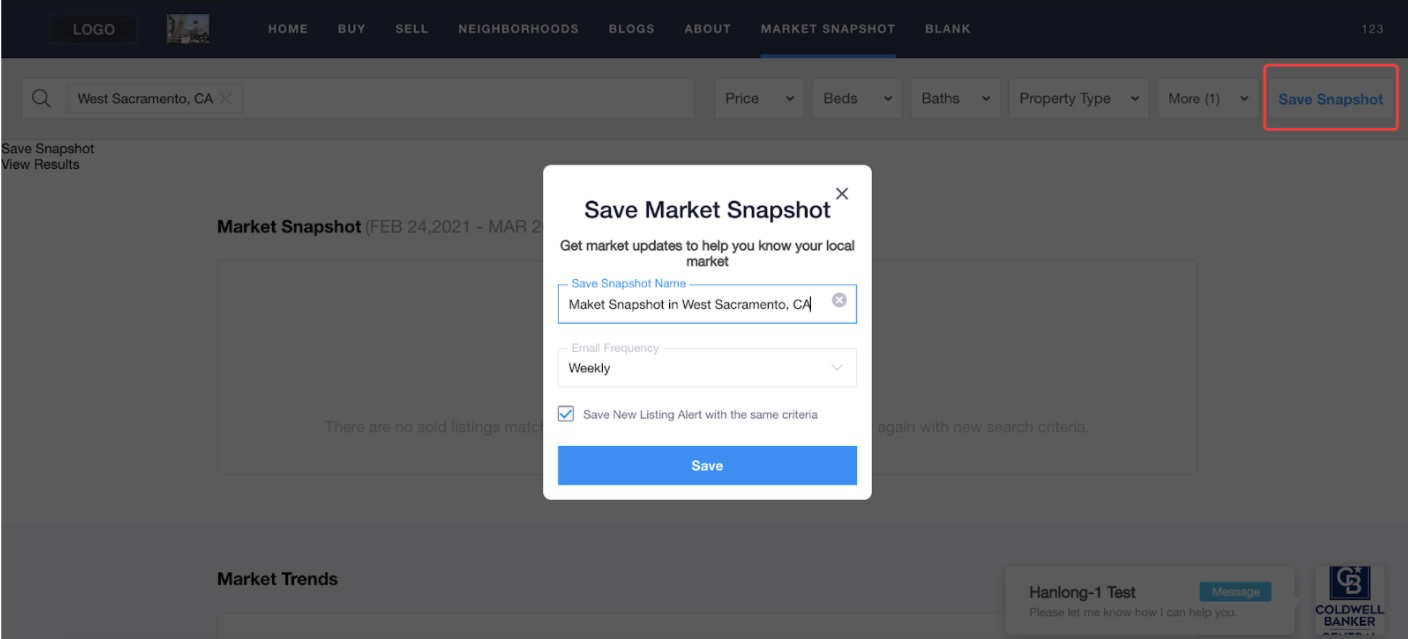Screen dimensions: 1408x639
Task: Click into the Save Snapshot Name field
Action: [x=695, y=304]
